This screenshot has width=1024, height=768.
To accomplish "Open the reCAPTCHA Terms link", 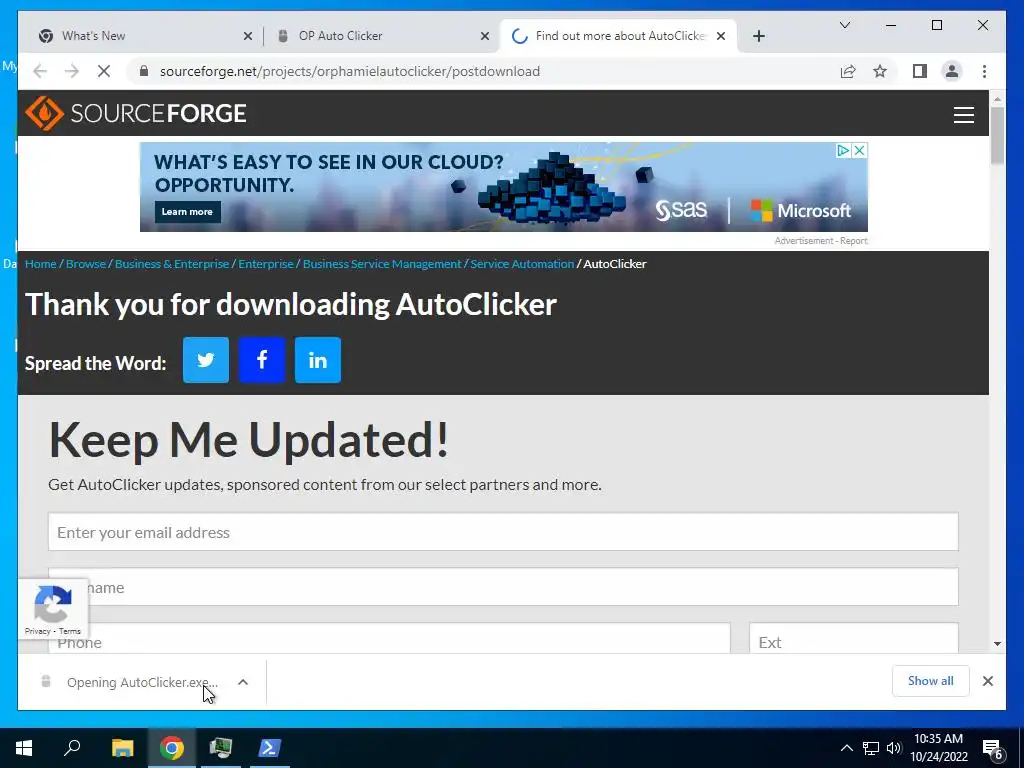I will tap(70, 632).
